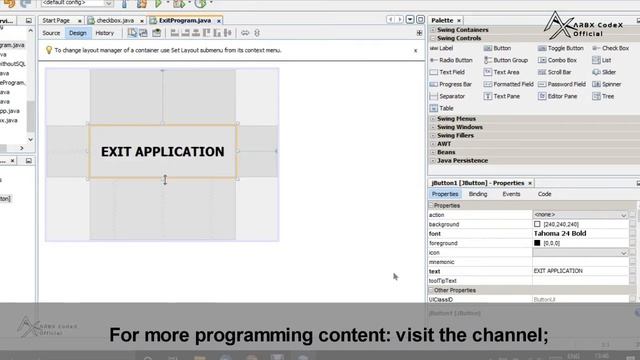The width and height of the screenshot is (640, 360).
Task: Click the Center Vertically icon
Action: 228,33
